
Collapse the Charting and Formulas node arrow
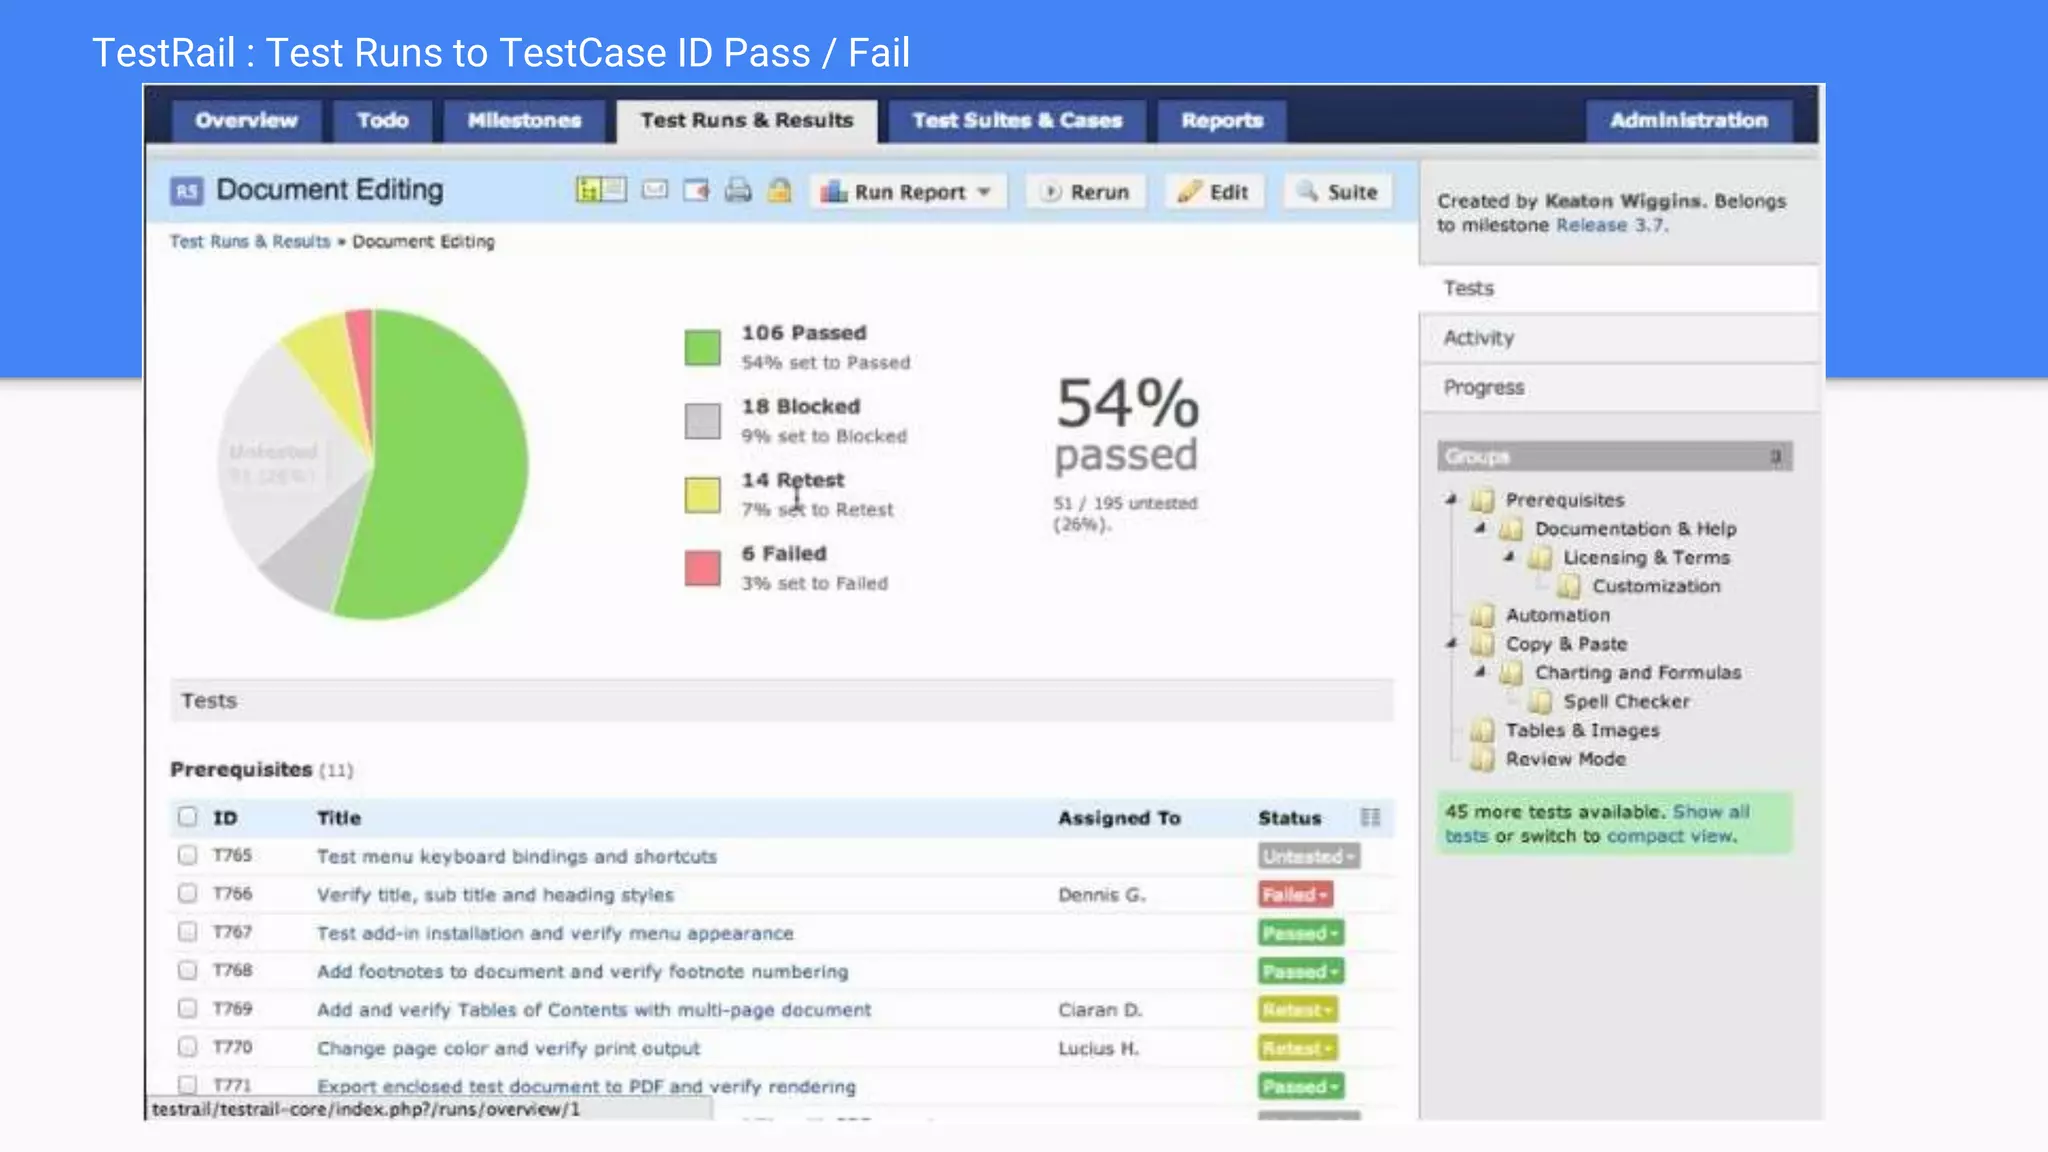click(1480, 672)
